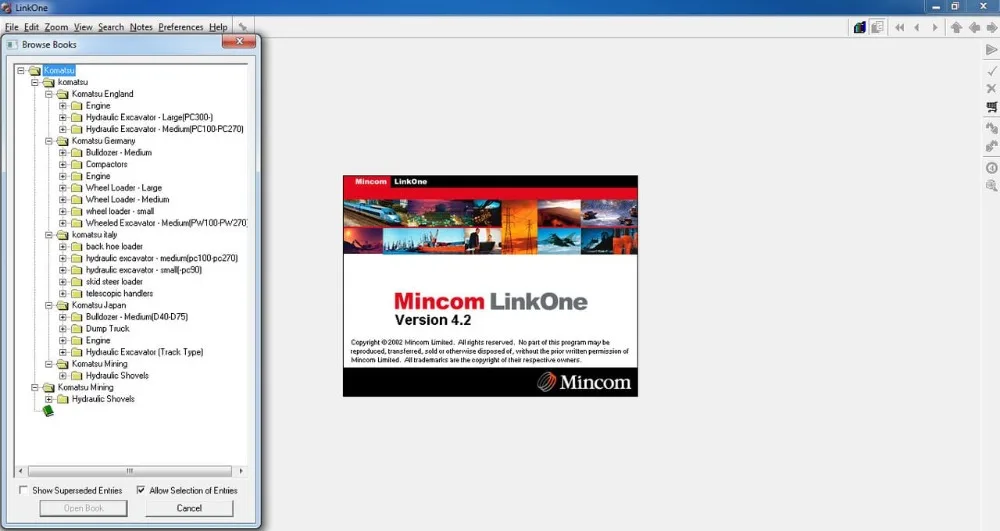This screenshot has width=1000, height=531.
Task: Click the folder icon beside skid steer loader
Action: pyautogui.click(x=77, y=282)
